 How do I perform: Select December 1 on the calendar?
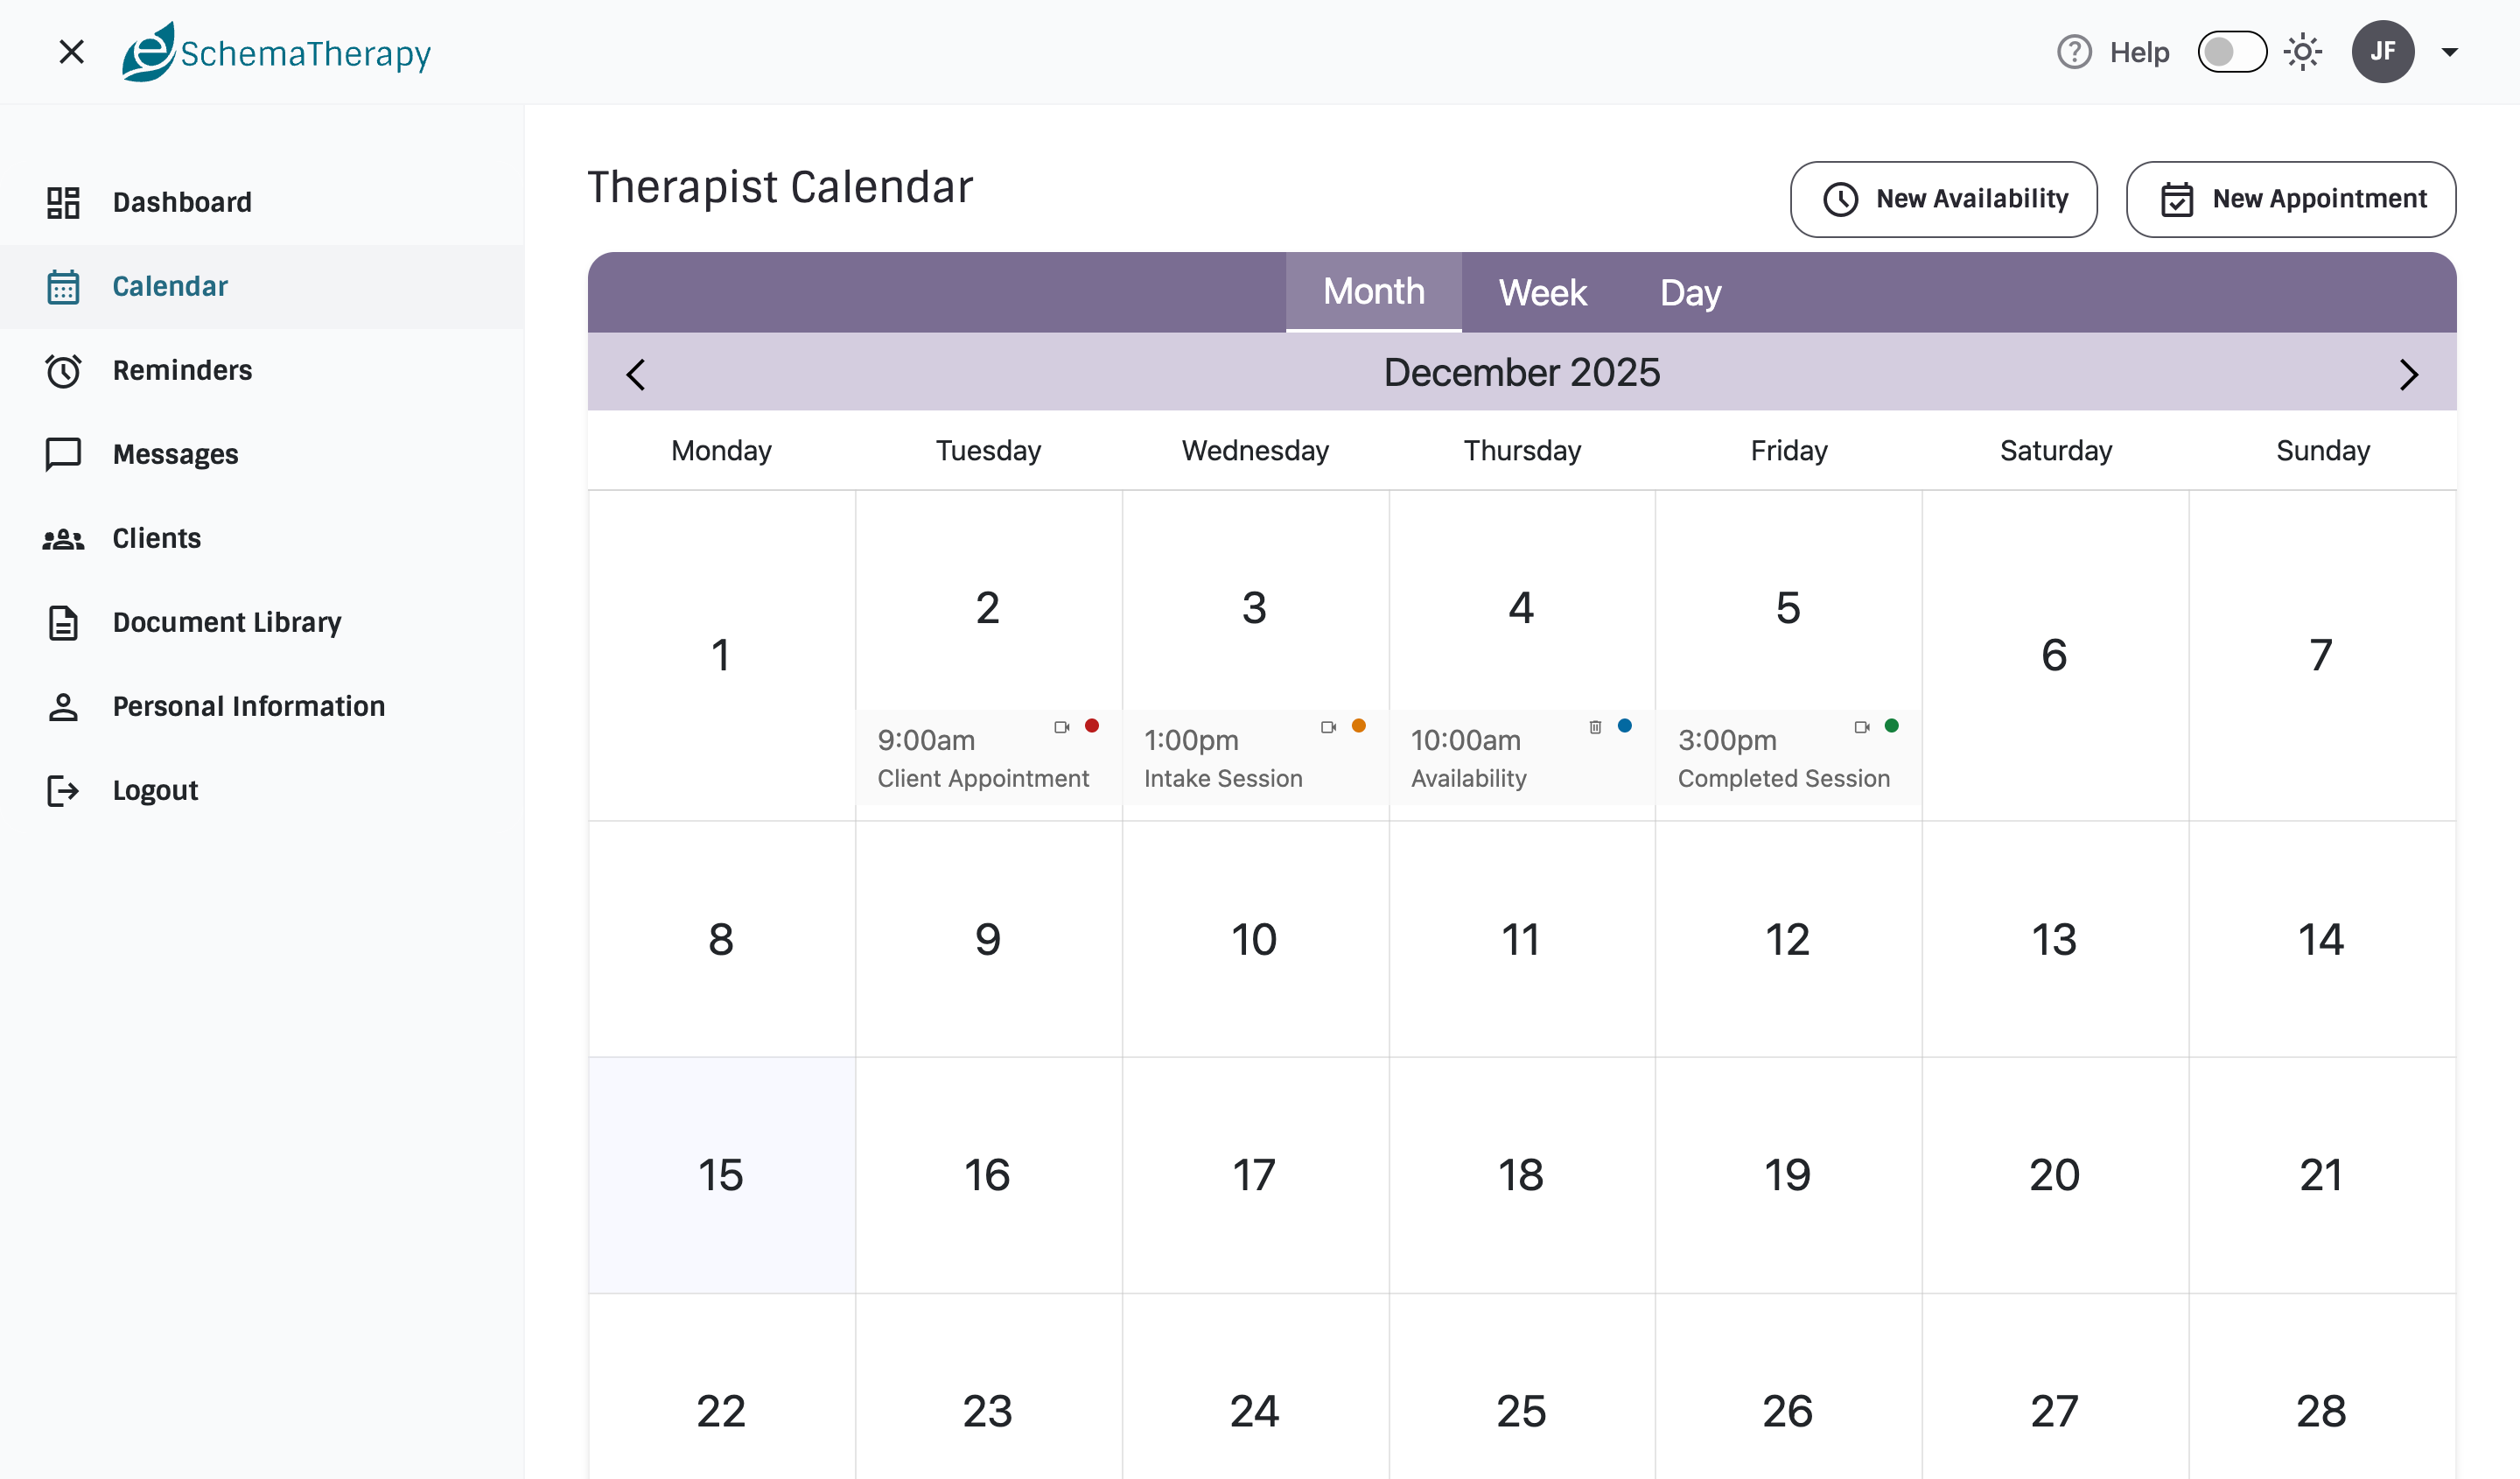point(721,655)
